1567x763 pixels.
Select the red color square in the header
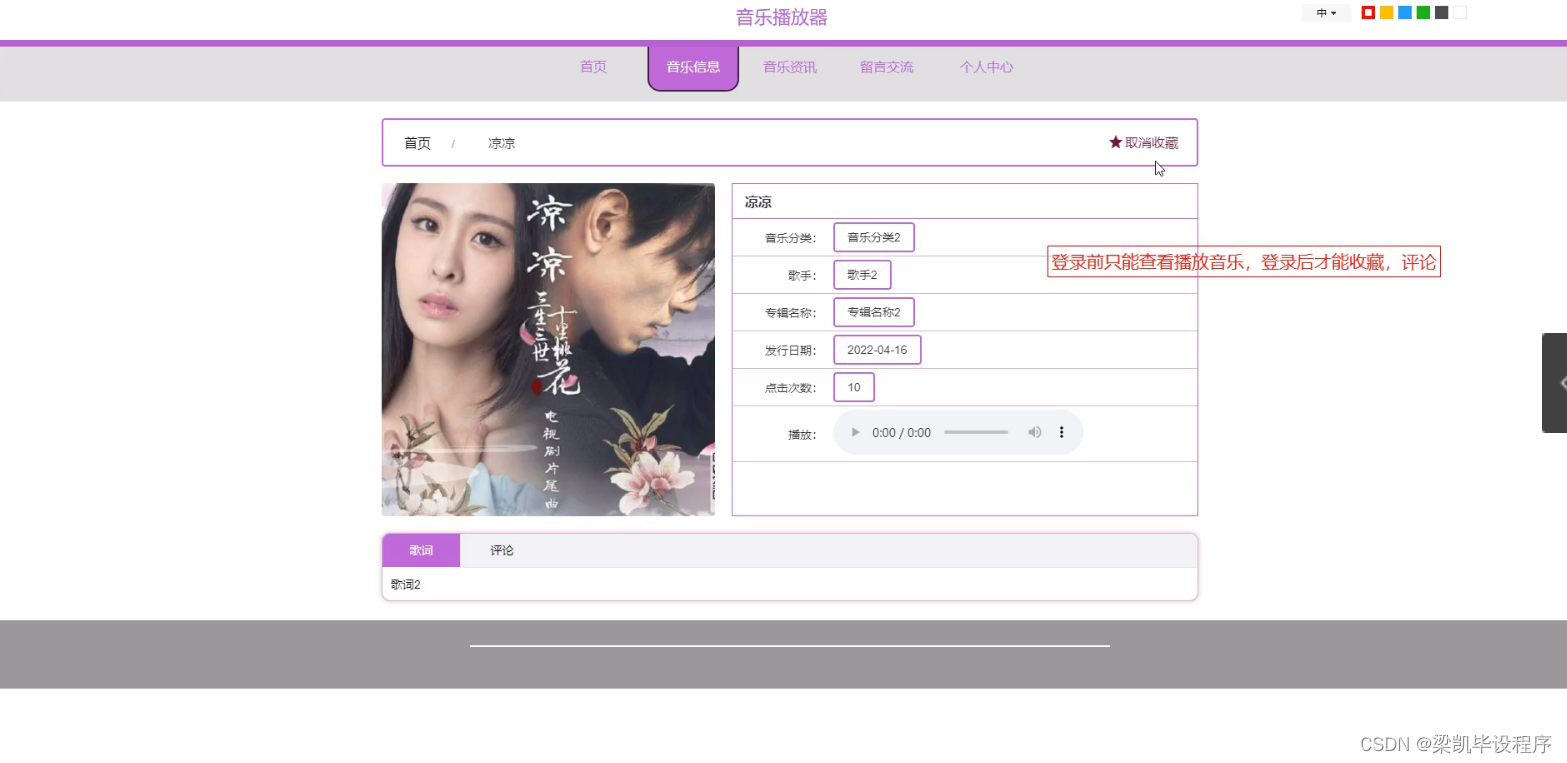pyautogui.click(x=1368, y=12)
